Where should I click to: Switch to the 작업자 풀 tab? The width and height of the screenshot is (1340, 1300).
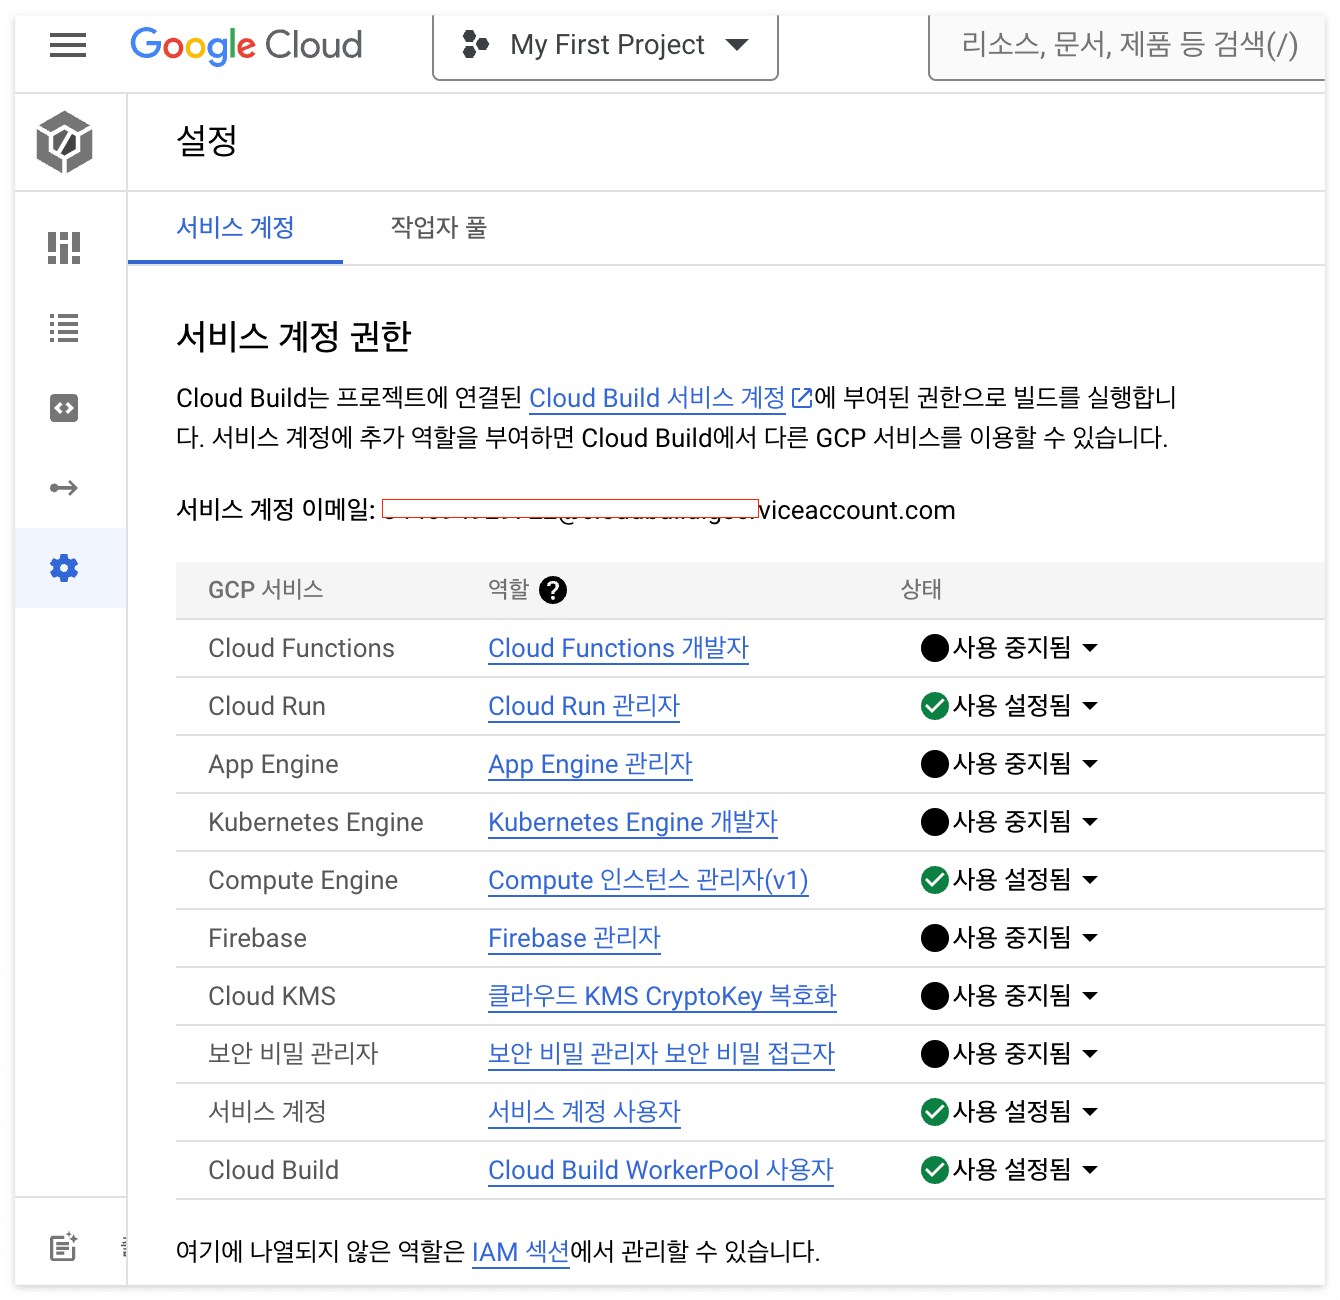[x=438, y=228]
